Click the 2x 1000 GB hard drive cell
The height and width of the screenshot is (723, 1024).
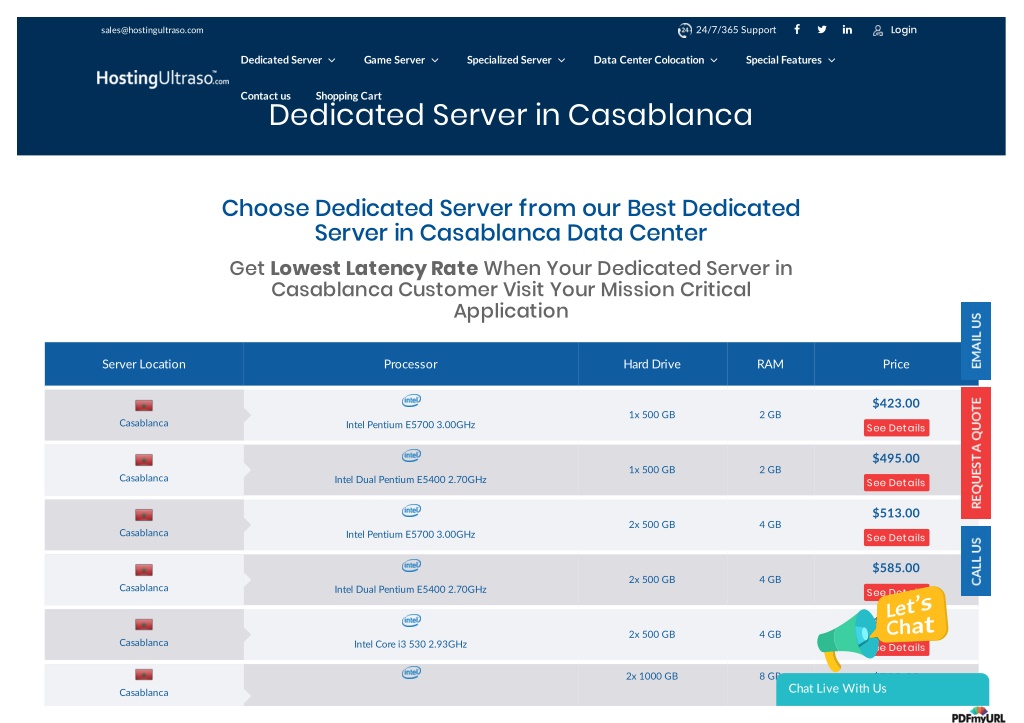pos(652,676)
